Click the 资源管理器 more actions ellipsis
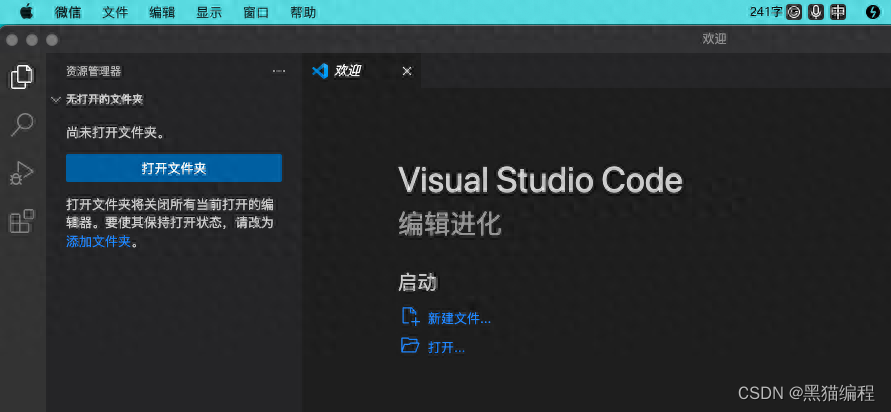The image size is (891, 412). click(x=278, y=71)
